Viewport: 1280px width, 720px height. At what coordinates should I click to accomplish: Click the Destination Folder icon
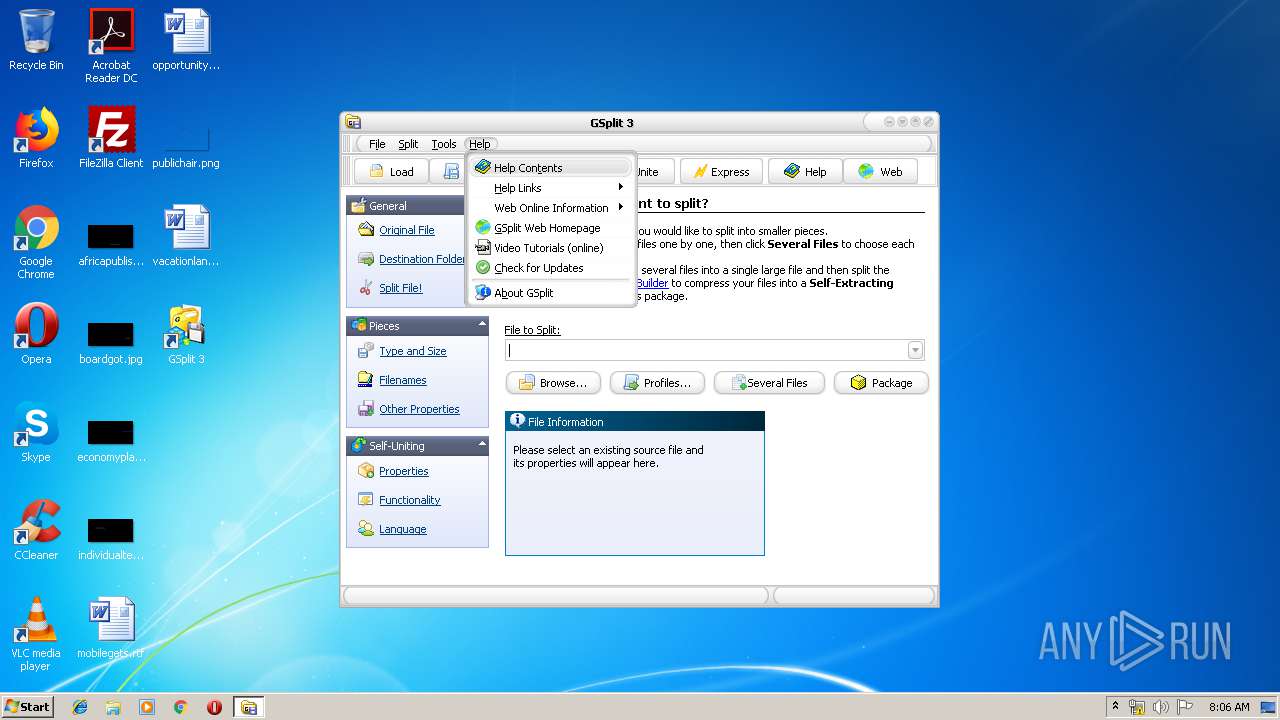click(x=365, y=259)
